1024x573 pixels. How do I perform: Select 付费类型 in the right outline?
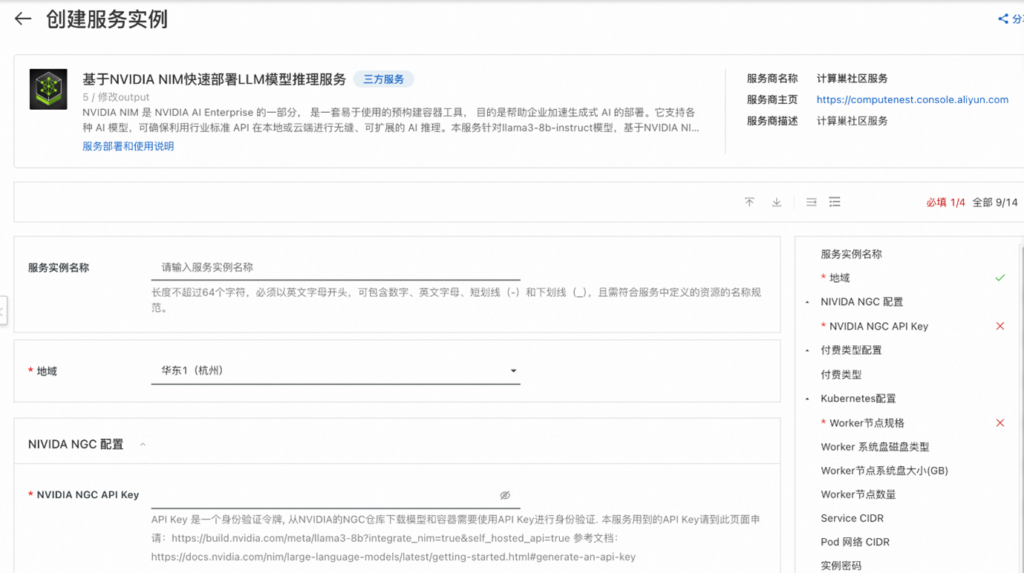tap(841, 374)
